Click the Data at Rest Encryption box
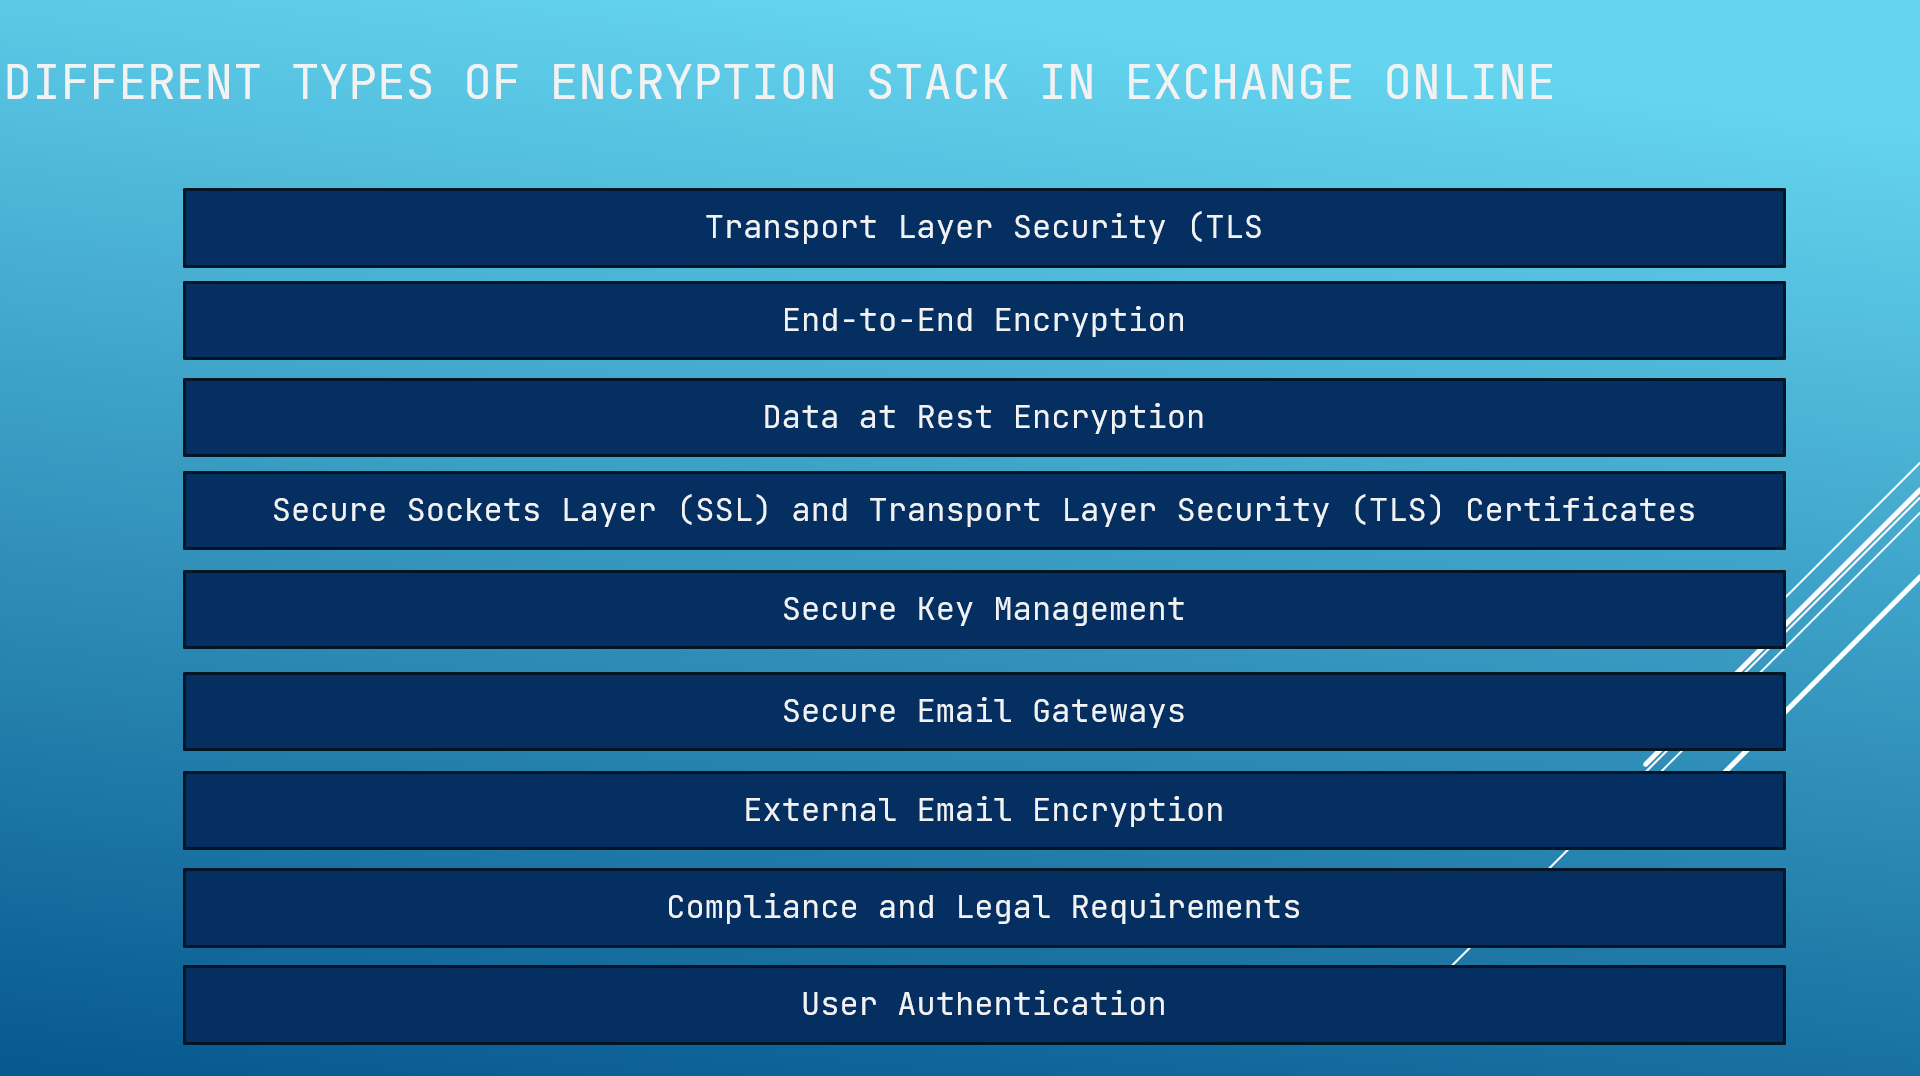This screenshot has height=1076, width=1920. tap(984, 418)
